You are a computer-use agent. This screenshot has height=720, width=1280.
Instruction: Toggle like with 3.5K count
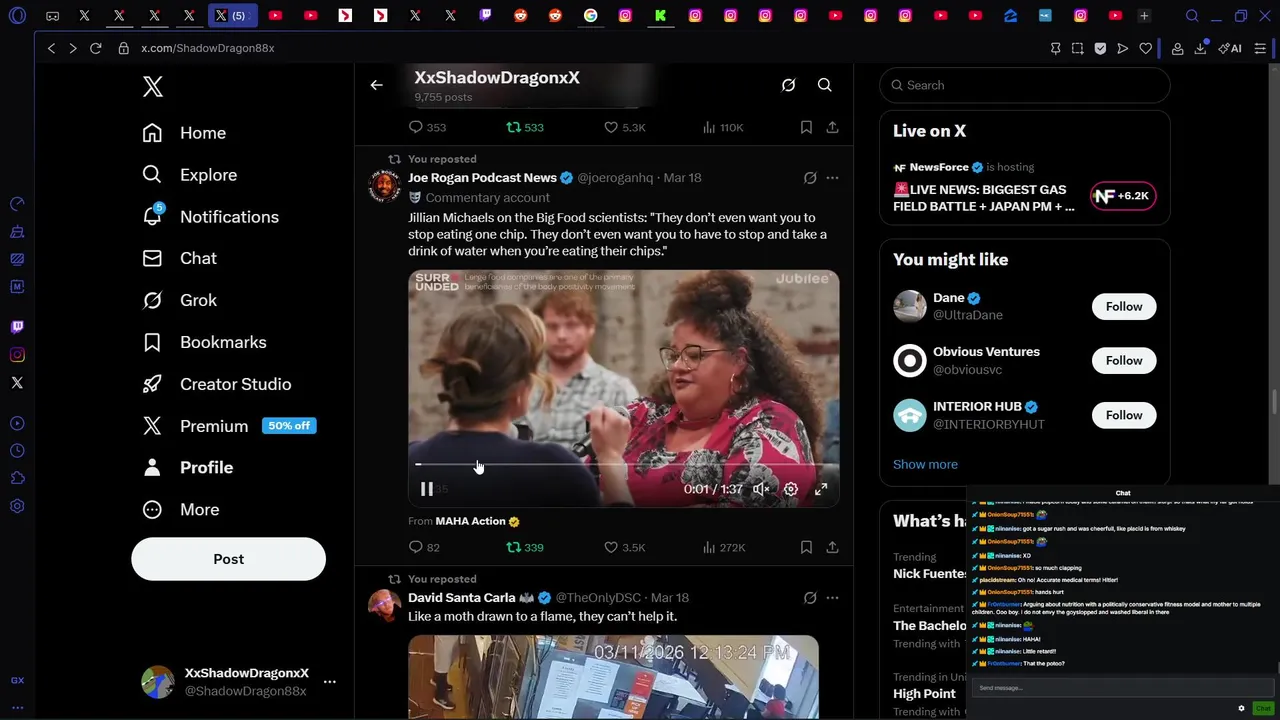pos(624,547)
